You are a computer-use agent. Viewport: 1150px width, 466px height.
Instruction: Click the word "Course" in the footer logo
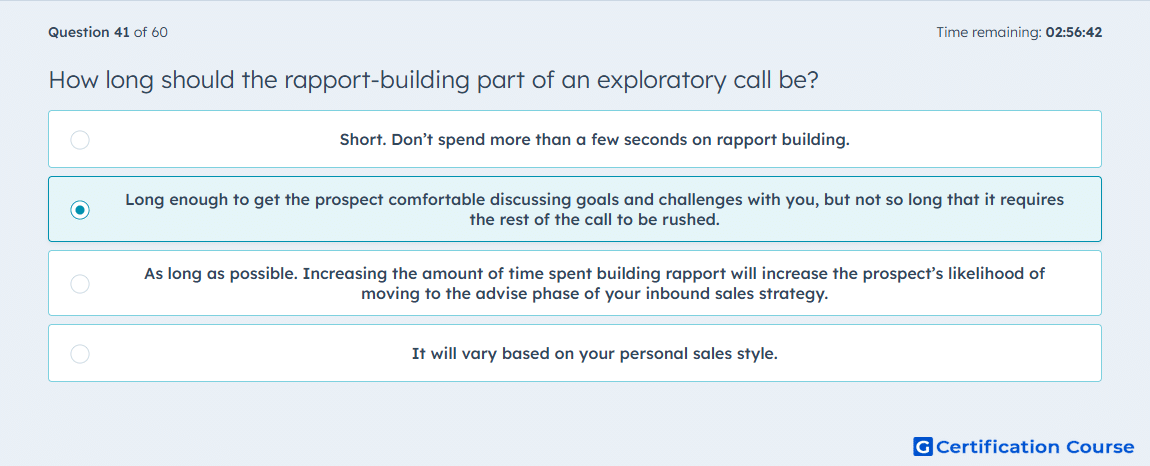tap(1100, 447)
